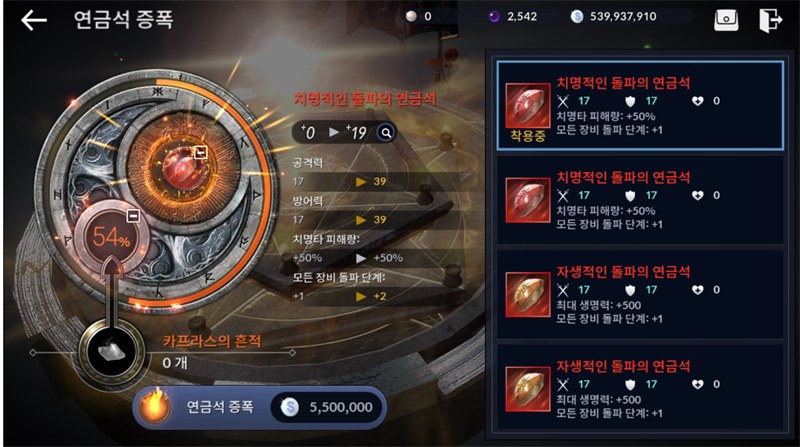The width and height of the screenshot is (800, 447).
Task: Tap the purple black pearl currency 2,542
Action: [x=513, y=17]
